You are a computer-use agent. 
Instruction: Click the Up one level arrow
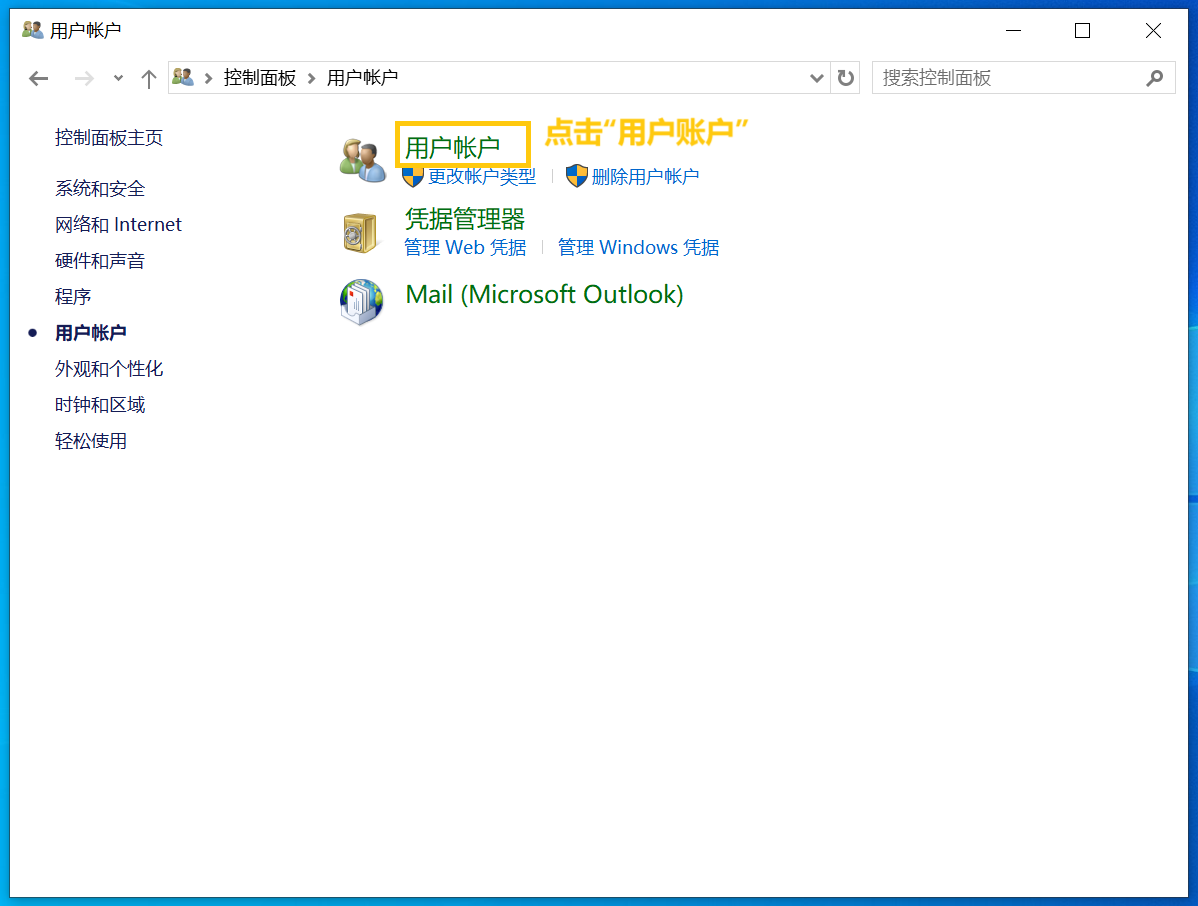149,78
